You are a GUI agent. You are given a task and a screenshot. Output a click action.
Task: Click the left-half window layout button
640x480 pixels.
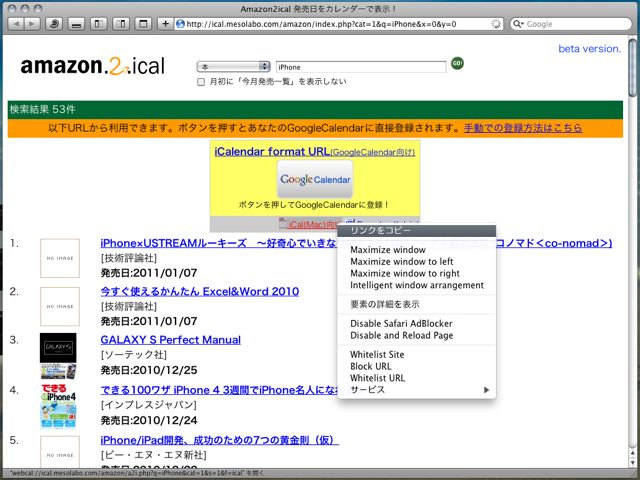point(98,24)
